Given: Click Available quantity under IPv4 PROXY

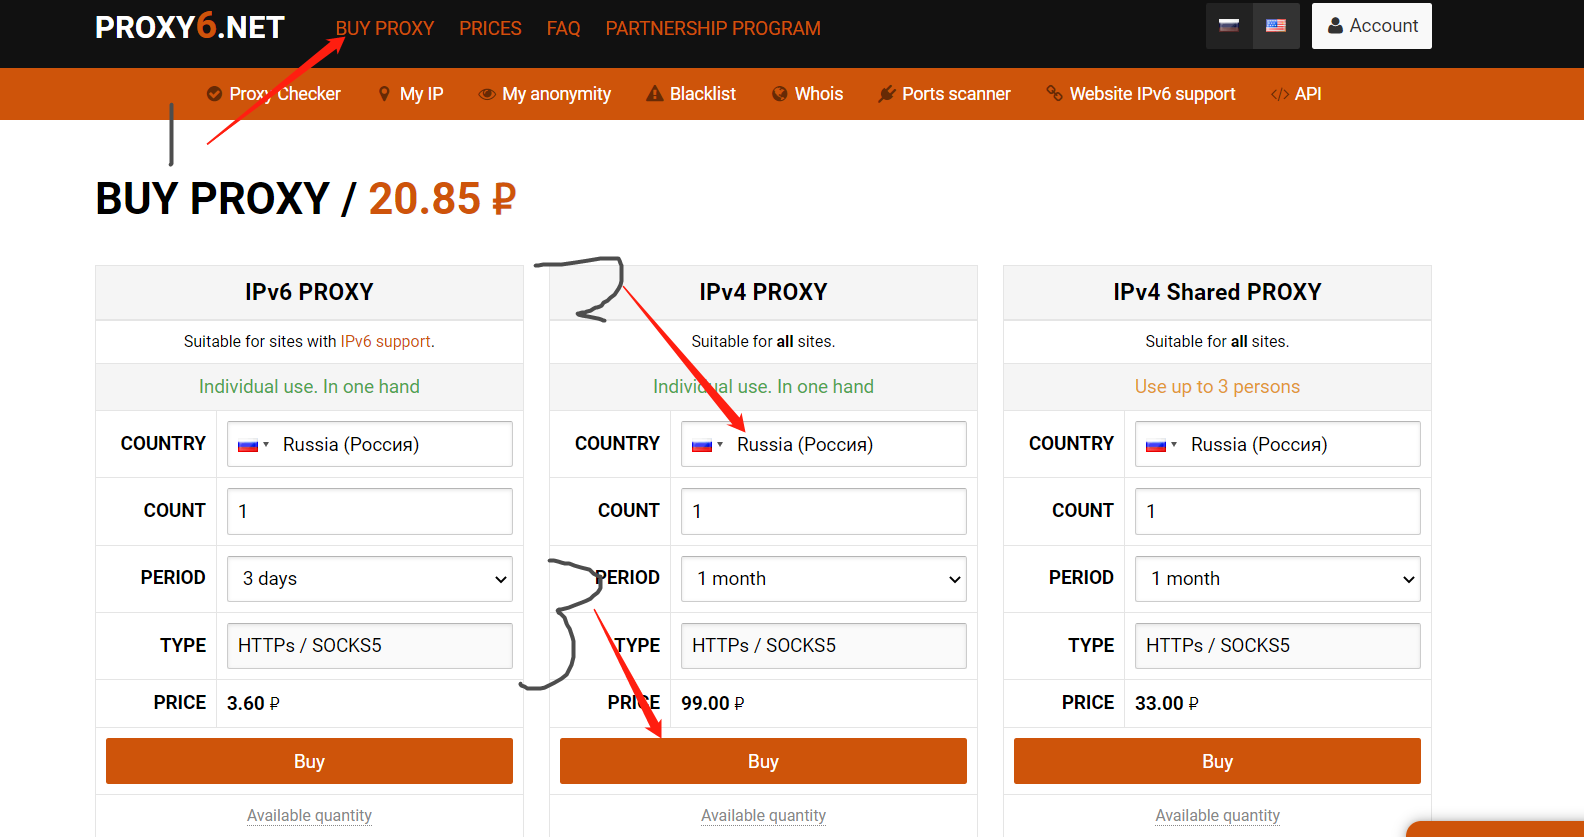Looking at the screenshot, I should click(x=763, y=816).
